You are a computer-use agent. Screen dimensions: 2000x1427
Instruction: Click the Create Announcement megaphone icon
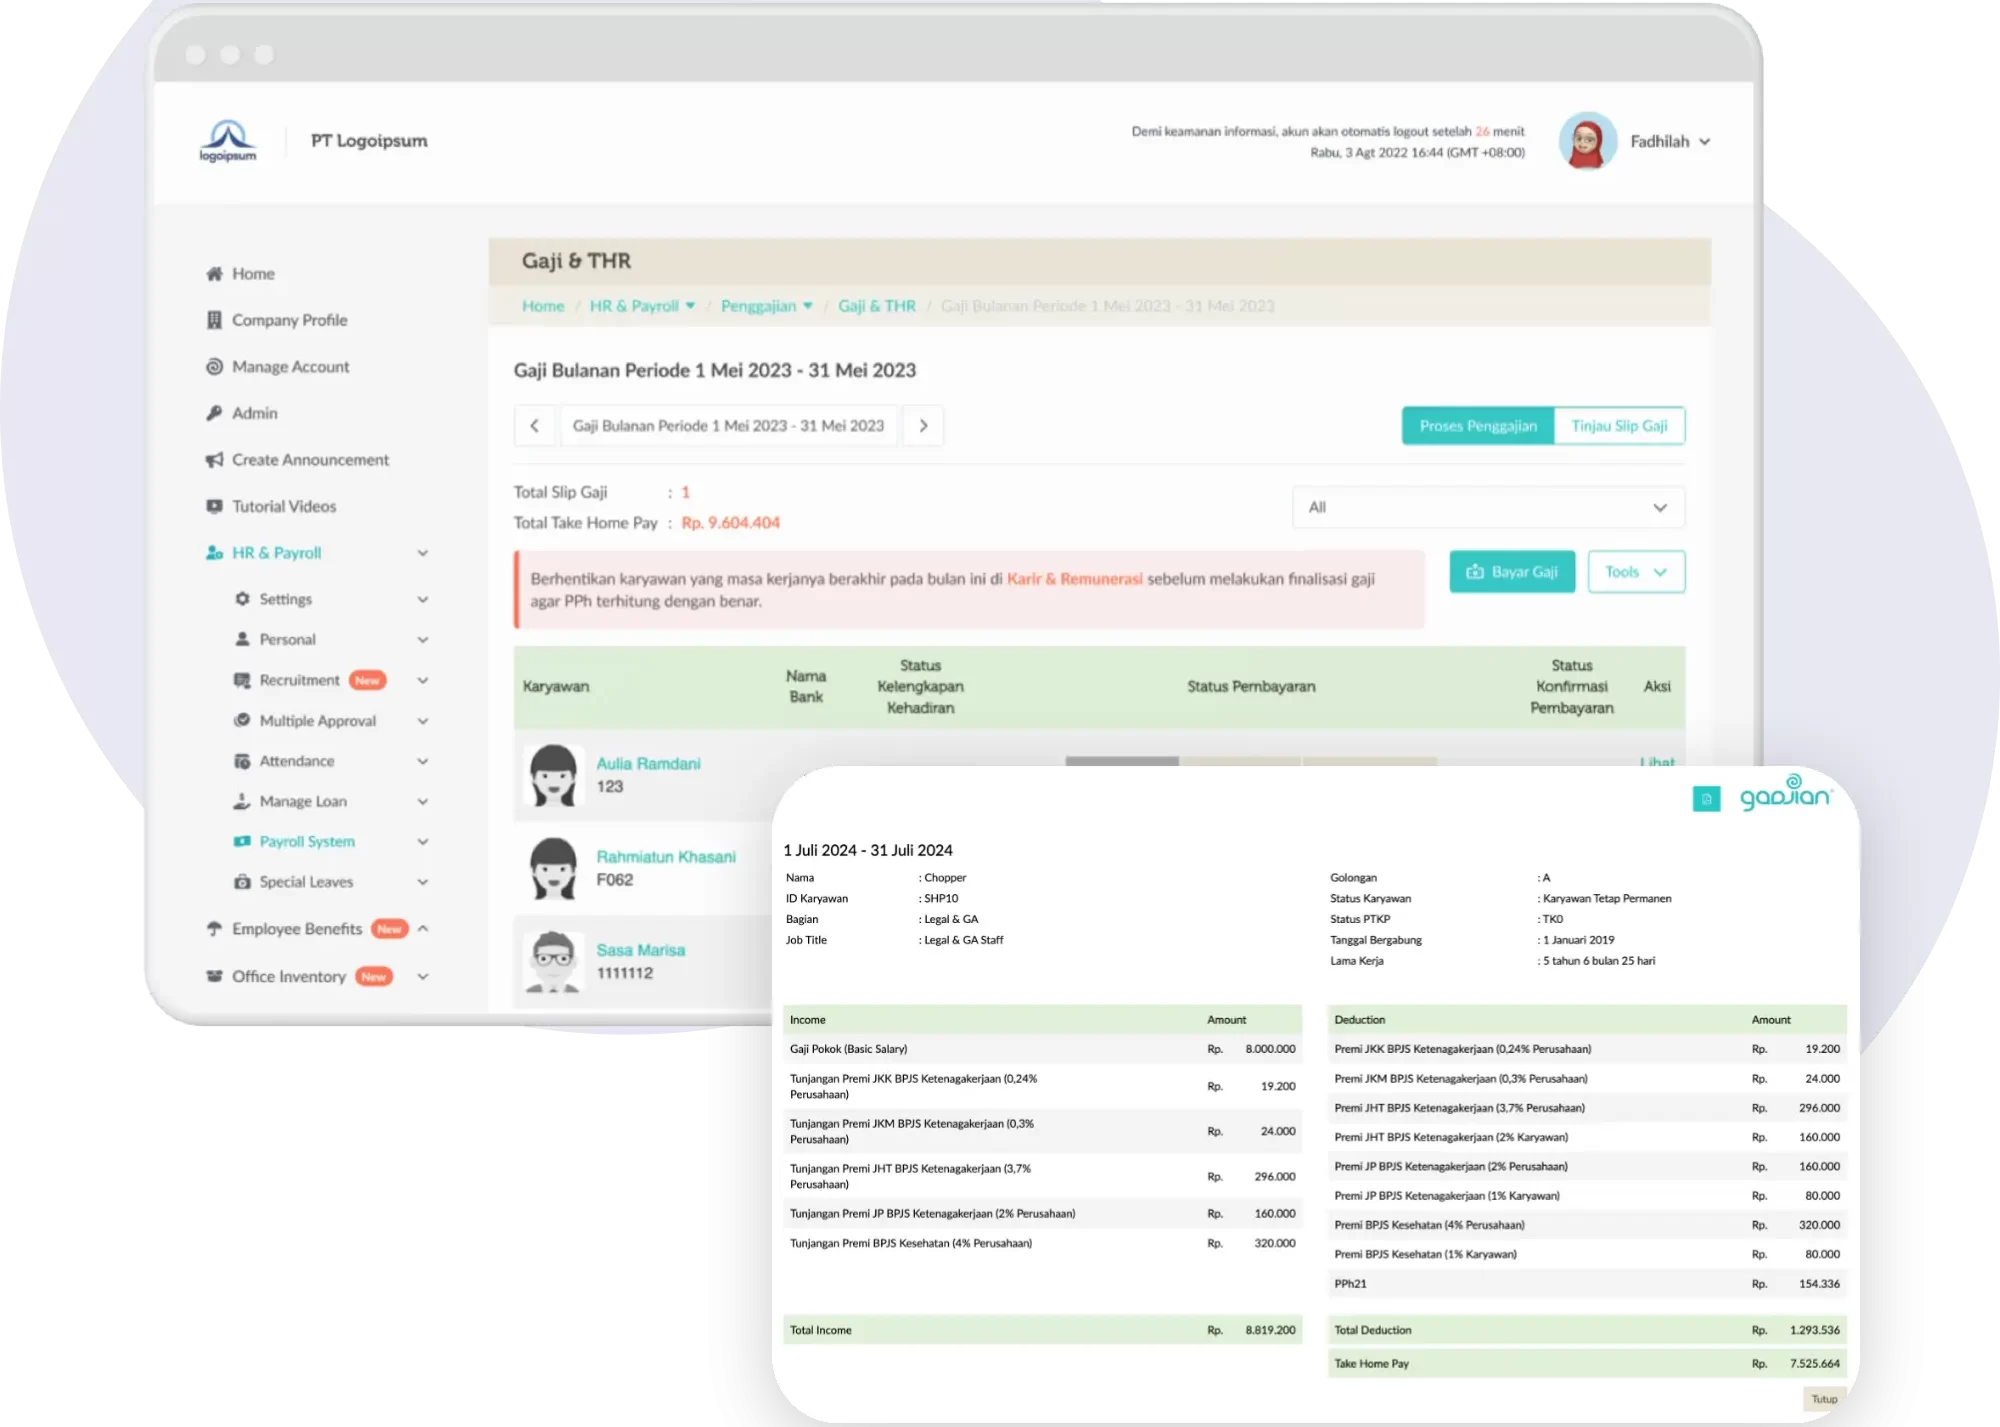point(214,460)
